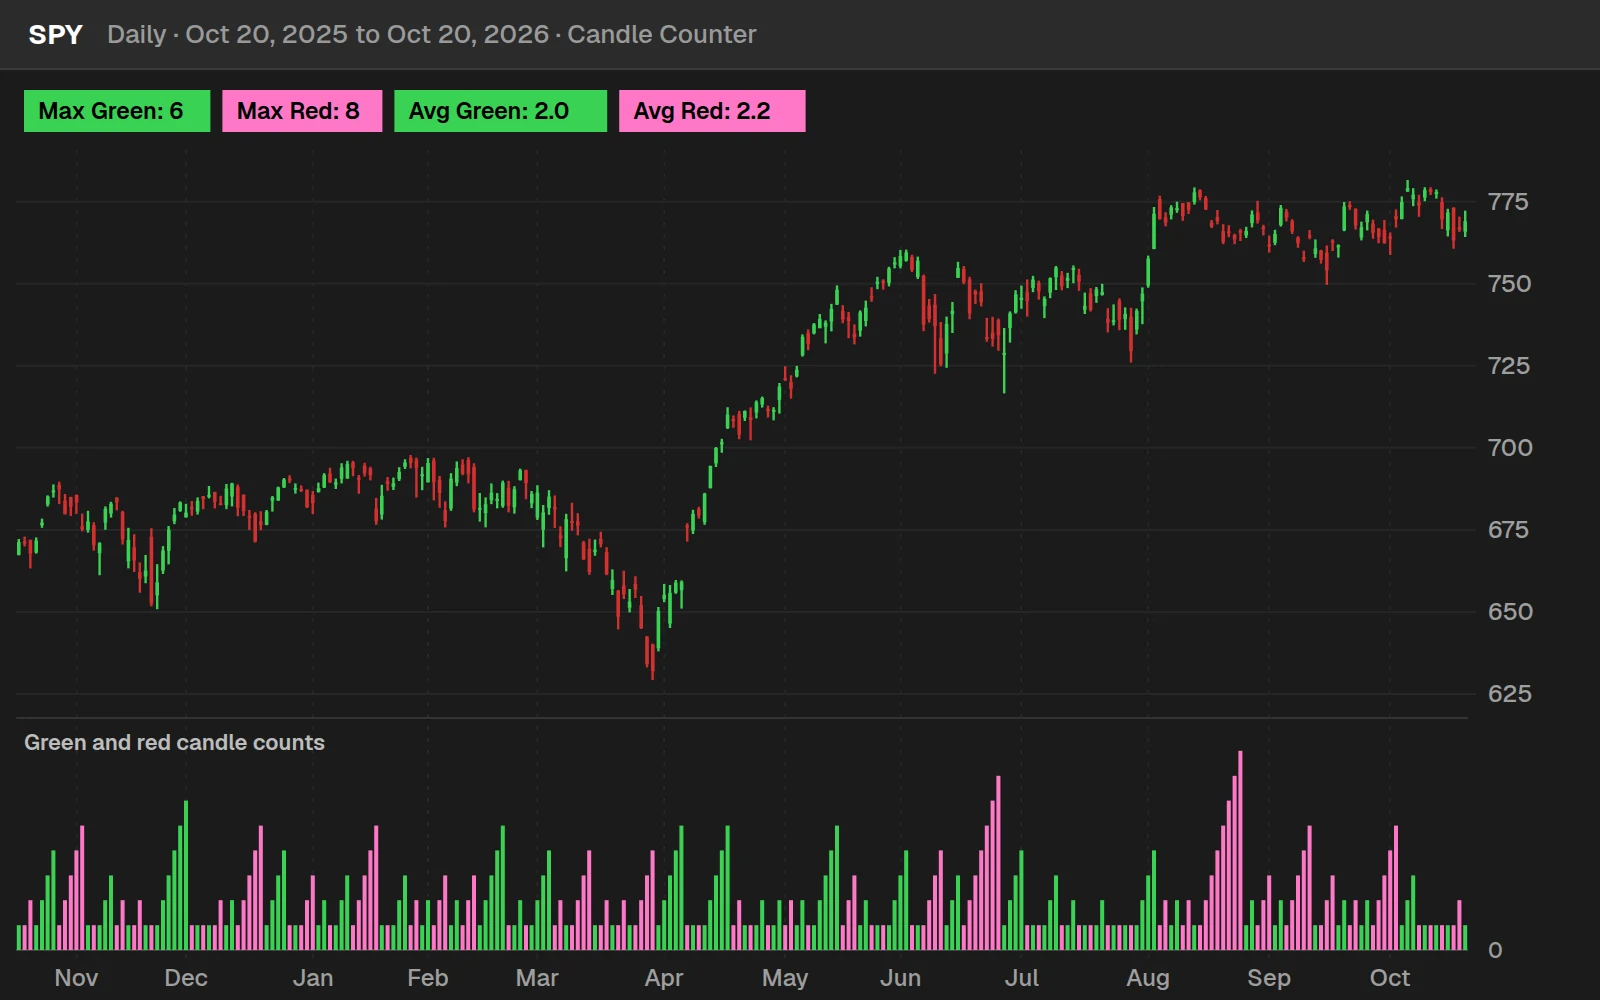Select the Max Red: 8 badge
1600x1000 pixels.
(302, 111)
